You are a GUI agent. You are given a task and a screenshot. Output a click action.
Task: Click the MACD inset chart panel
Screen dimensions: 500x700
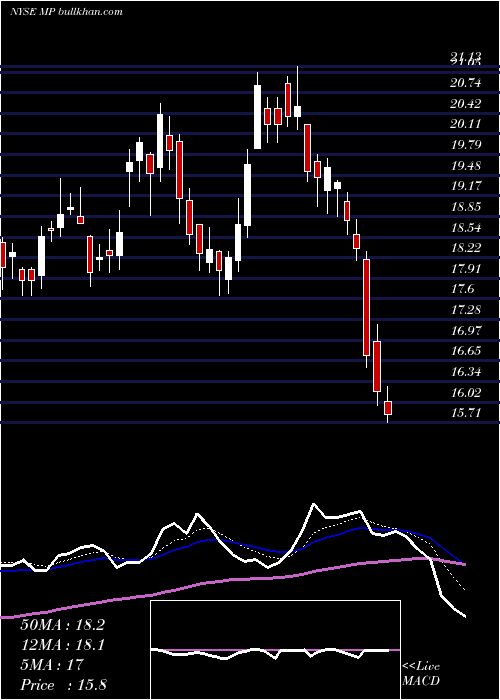(x=275, y=650)
